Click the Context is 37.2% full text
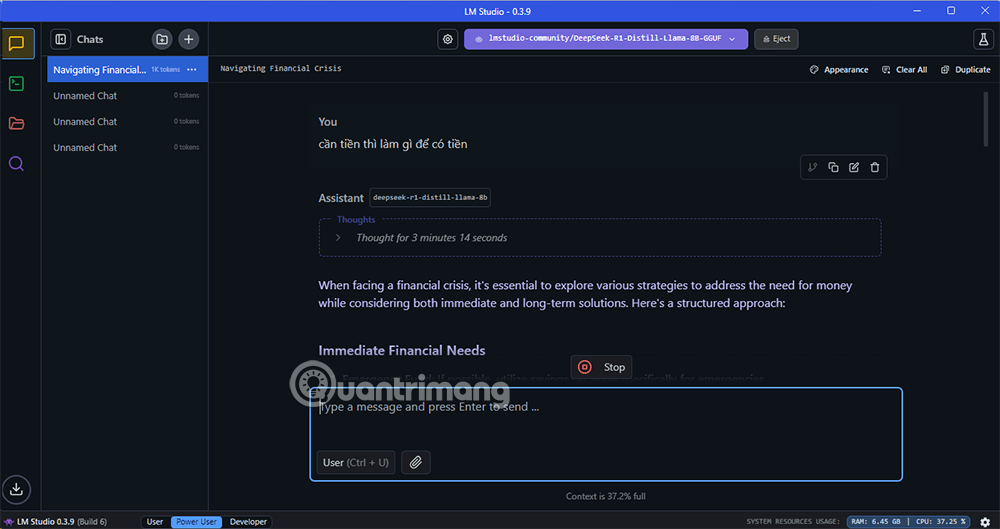Viewport: 1000px width, 529px height. (x=606, y=496)
